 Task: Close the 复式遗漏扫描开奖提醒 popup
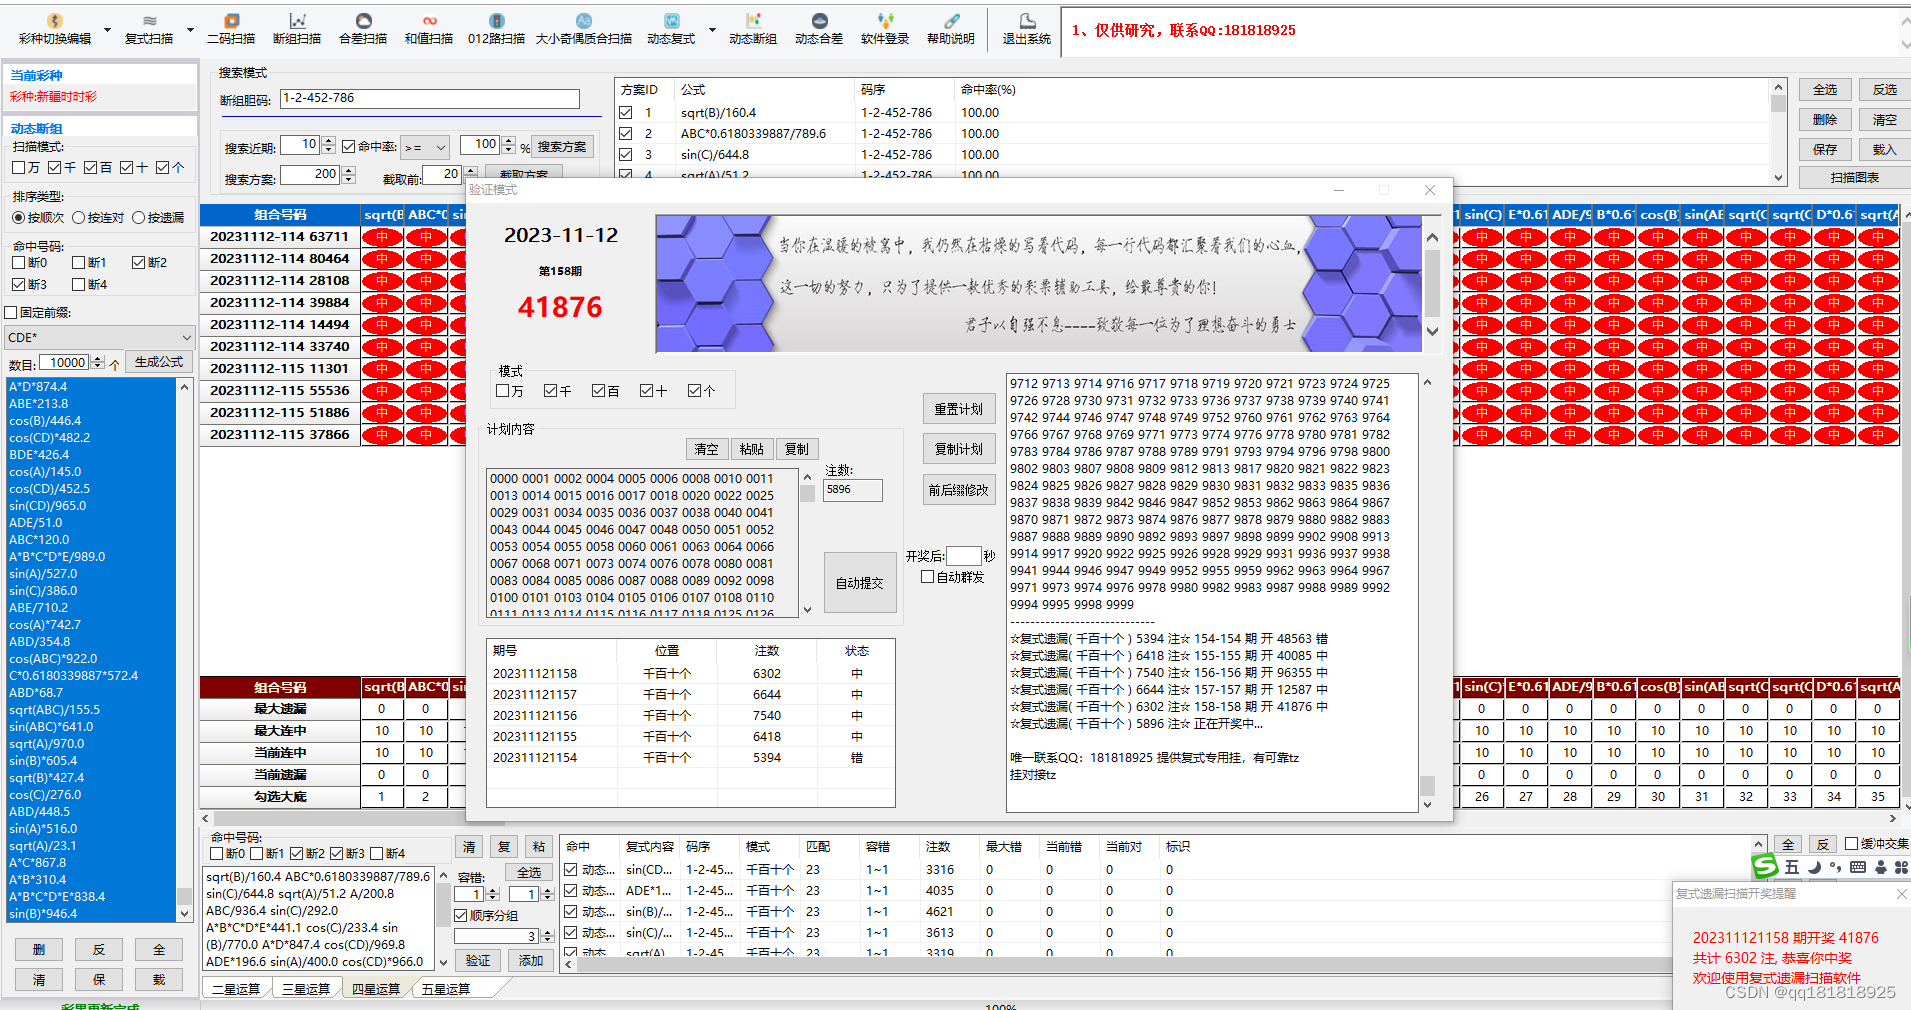pos(1901,894)
